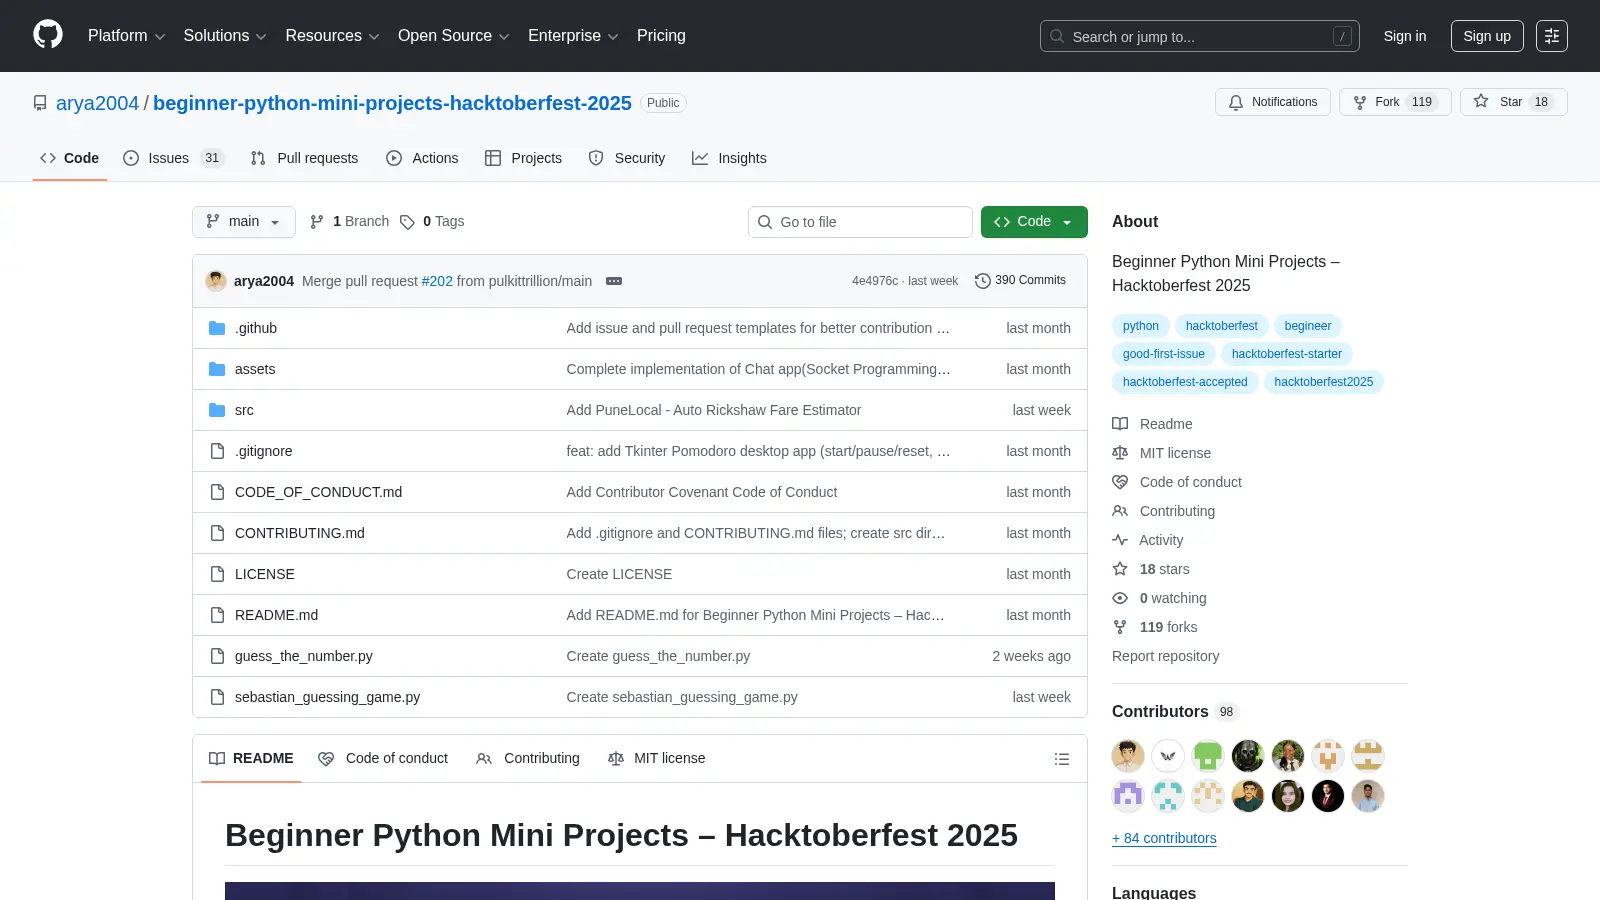
Task: Open sebastian_guessing_game.py file
Action: tap(327, 697)
